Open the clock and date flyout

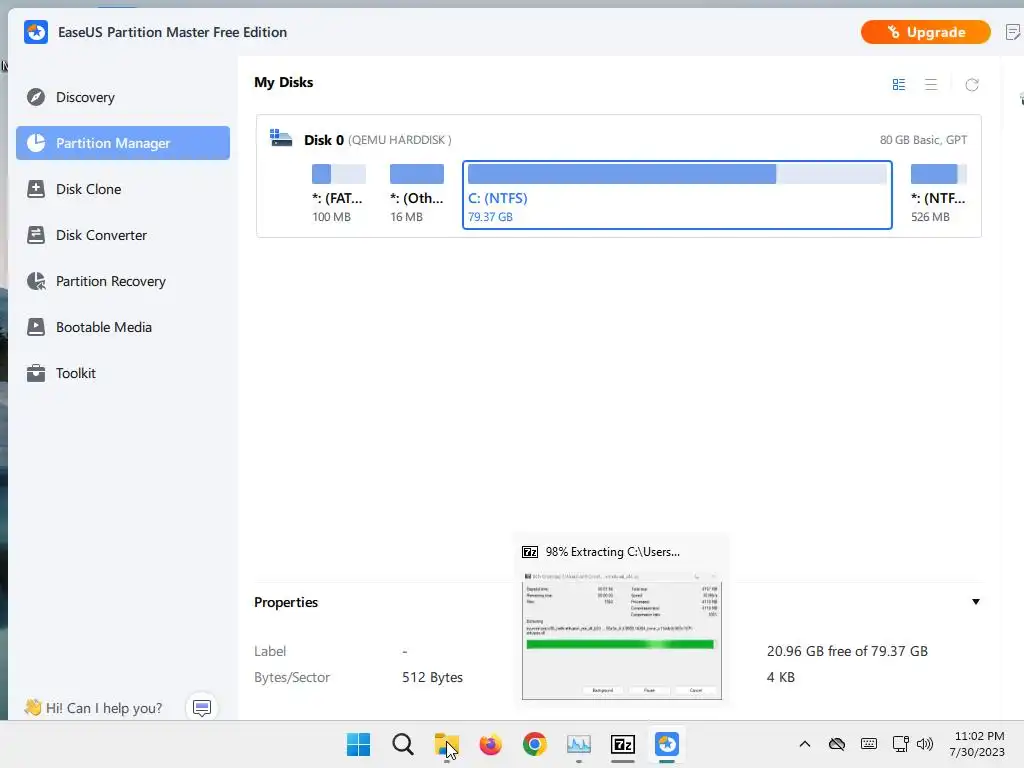pyautogui.click(x=978, y=744)
